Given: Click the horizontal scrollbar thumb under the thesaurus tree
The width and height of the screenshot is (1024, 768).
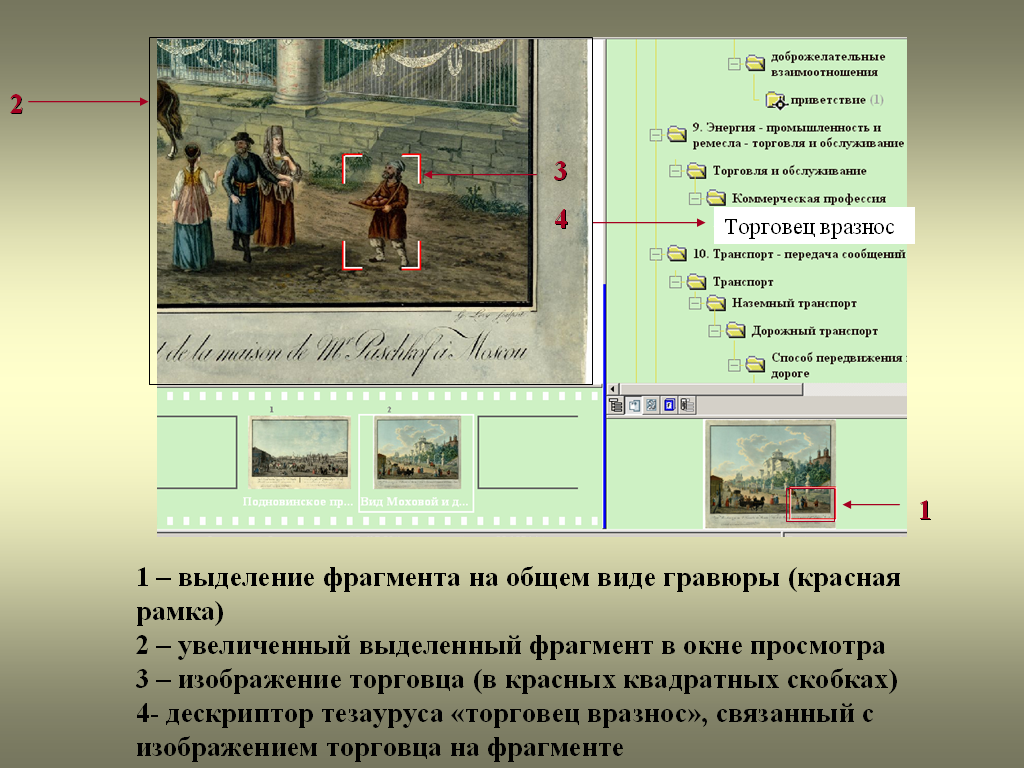Looking at the screenshot, I should point(711,389).
